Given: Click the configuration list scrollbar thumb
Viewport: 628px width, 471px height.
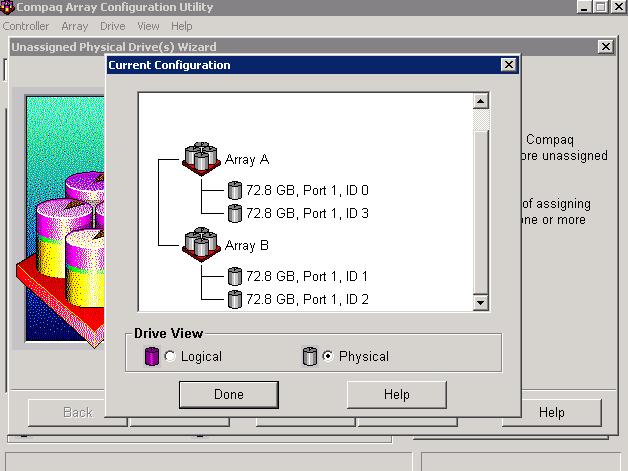Looking at the screenshot, I should (x=480, y=213).
